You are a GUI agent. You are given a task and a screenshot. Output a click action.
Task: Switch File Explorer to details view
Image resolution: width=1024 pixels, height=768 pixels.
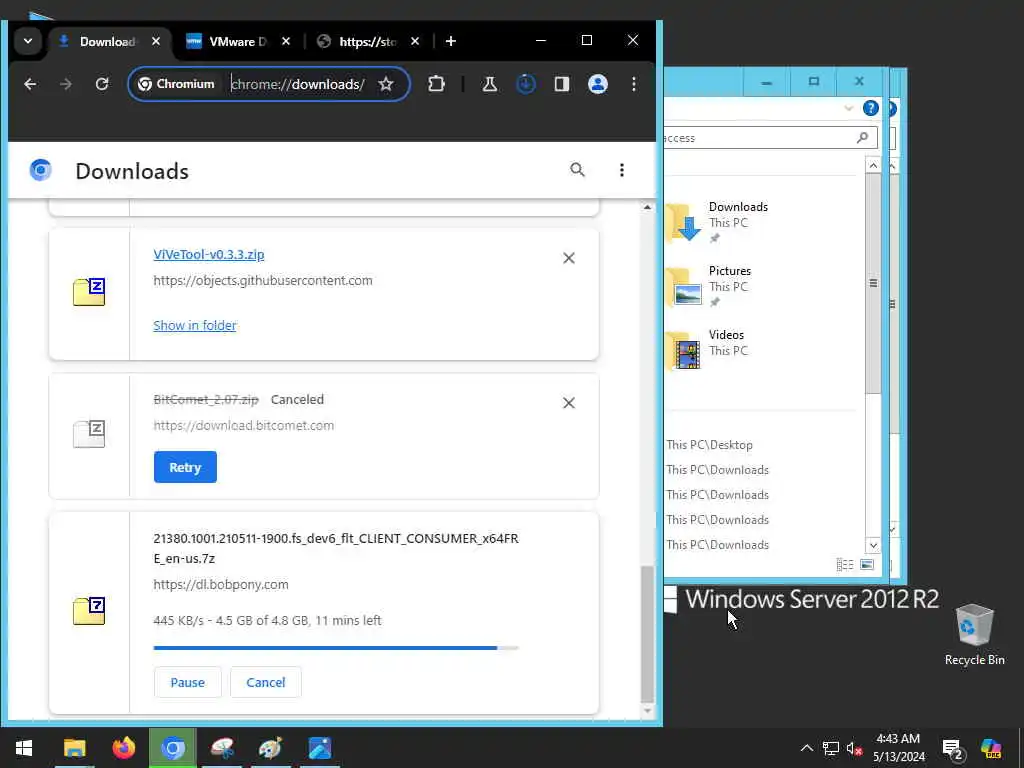point(844,565)
